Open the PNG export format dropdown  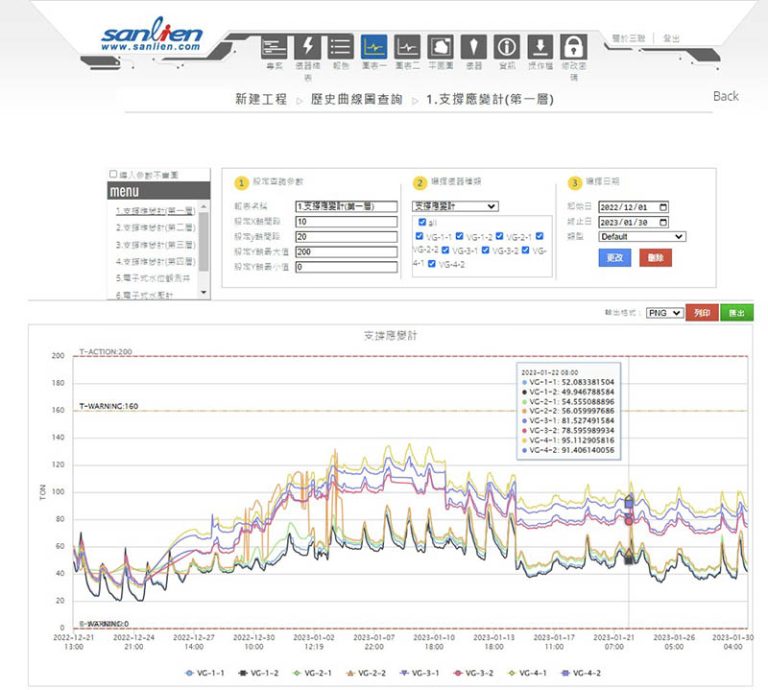point(664,313)
